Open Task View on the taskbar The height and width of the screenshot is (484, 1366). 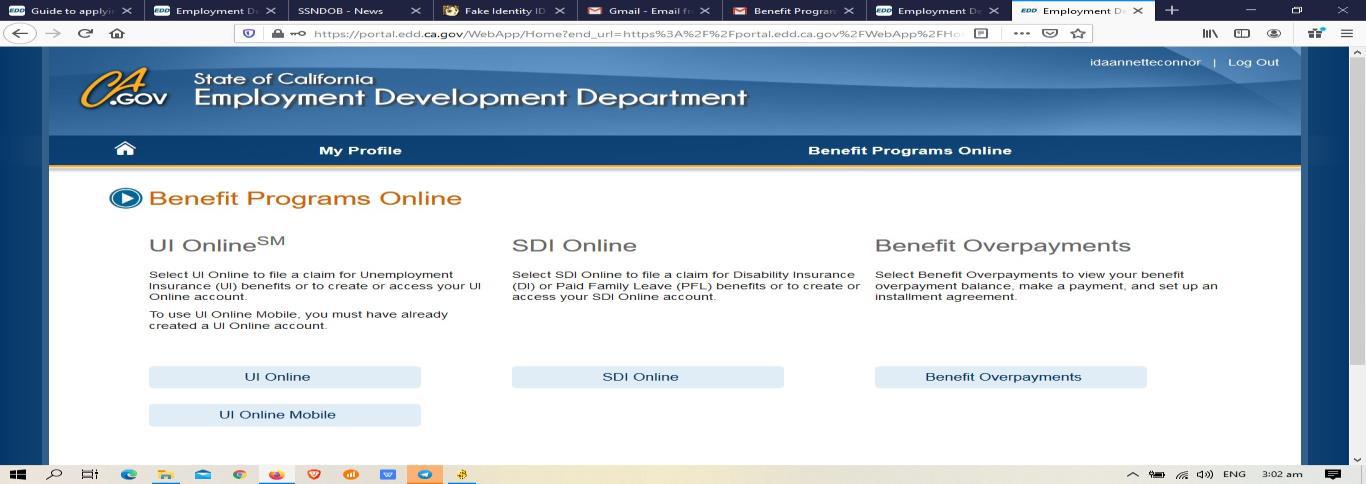point(90,475)
